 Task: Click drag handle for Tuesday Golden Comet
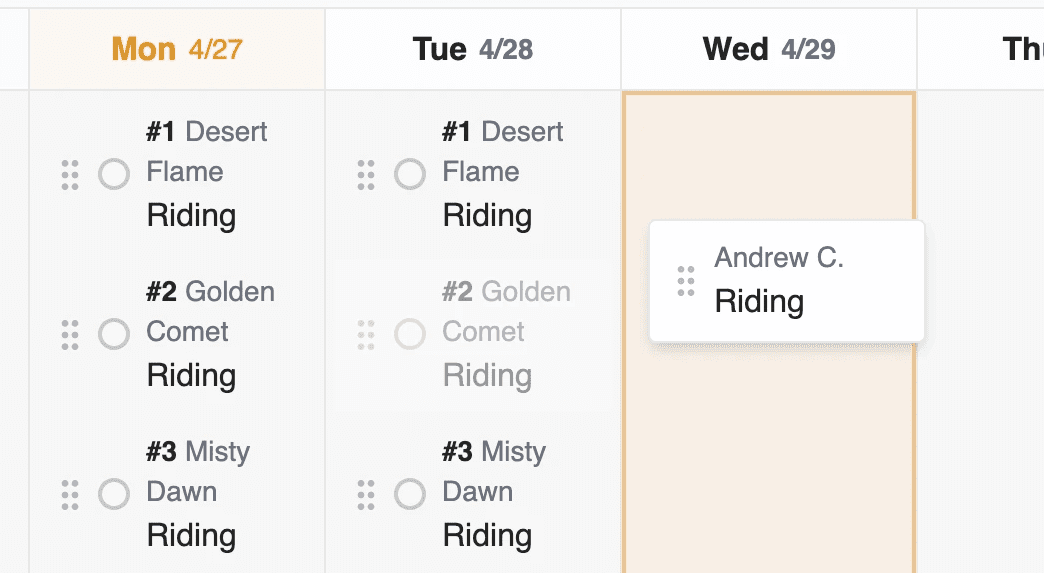click(366, 334)
